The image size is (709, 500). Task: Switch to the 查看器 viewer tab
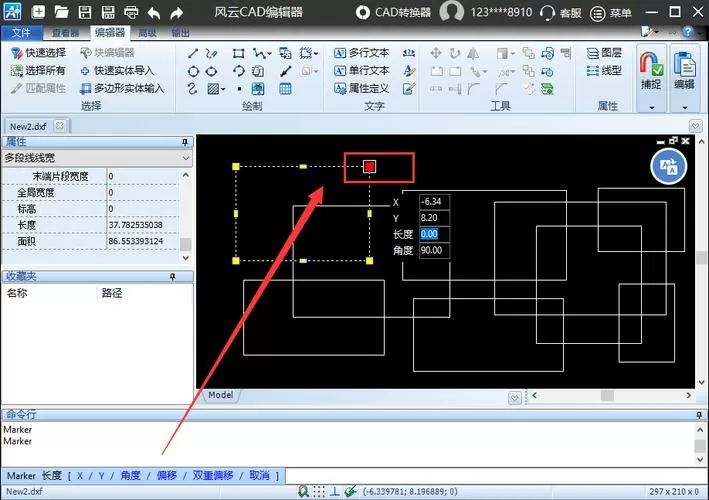pyautogui.click(x=65, y=33)
